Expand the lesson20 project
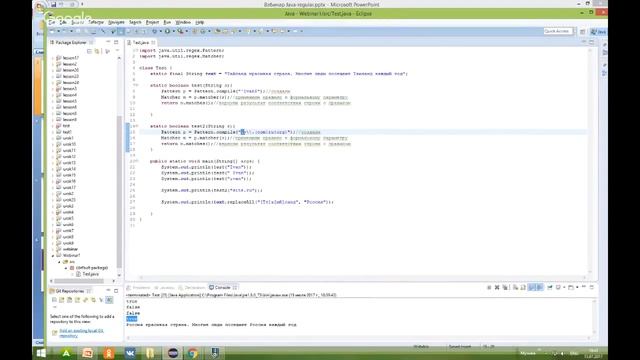 [x=53, y=70]
